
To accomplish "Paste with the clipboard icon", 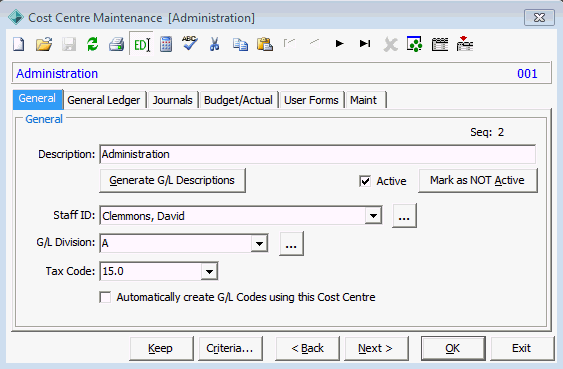I will point(265,45).
